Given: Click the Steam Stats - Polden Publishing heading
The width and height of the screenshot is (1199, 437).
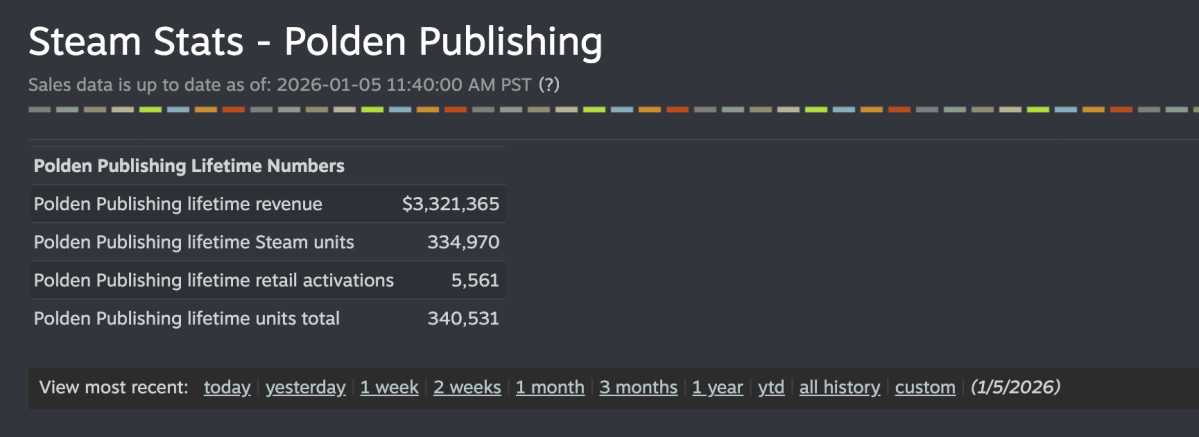Looking at the screenshot, I should (315, 42).
